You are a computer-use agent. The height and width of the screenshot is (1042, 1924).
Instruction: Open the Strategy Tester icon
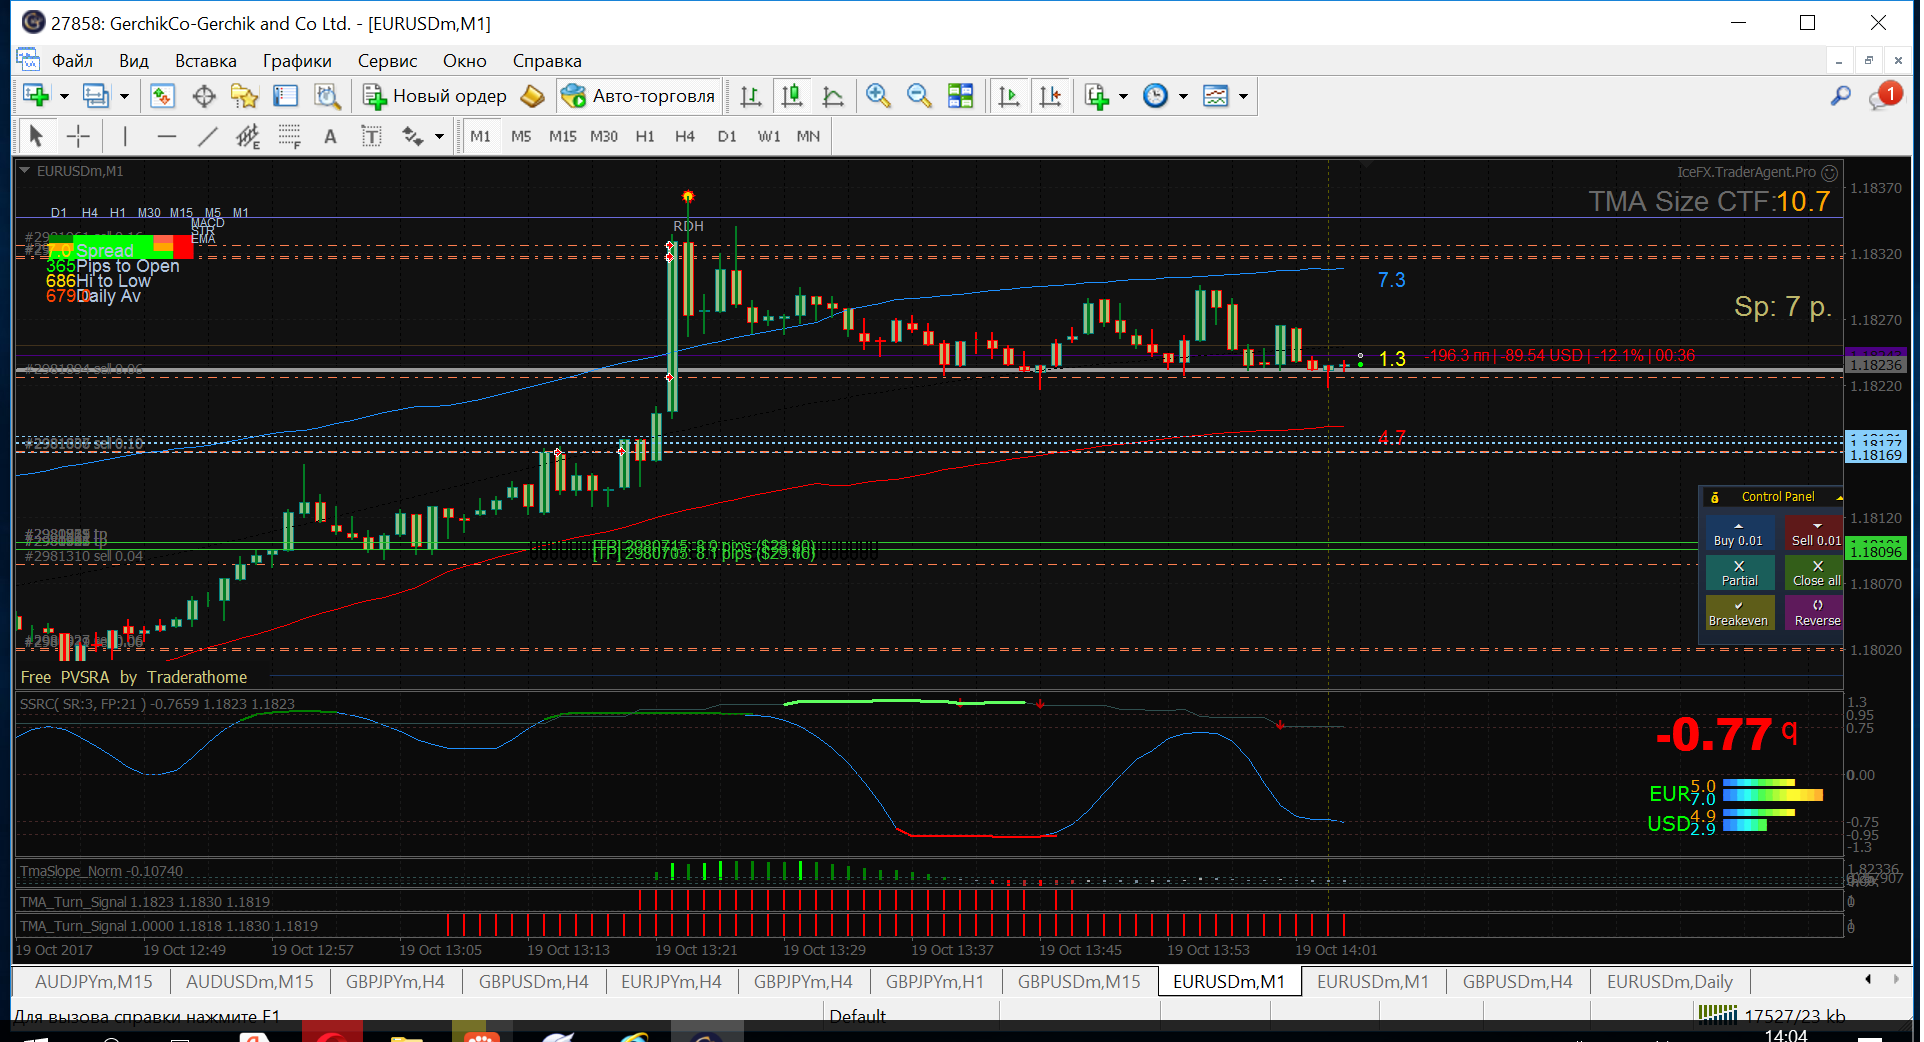(327, 96)
